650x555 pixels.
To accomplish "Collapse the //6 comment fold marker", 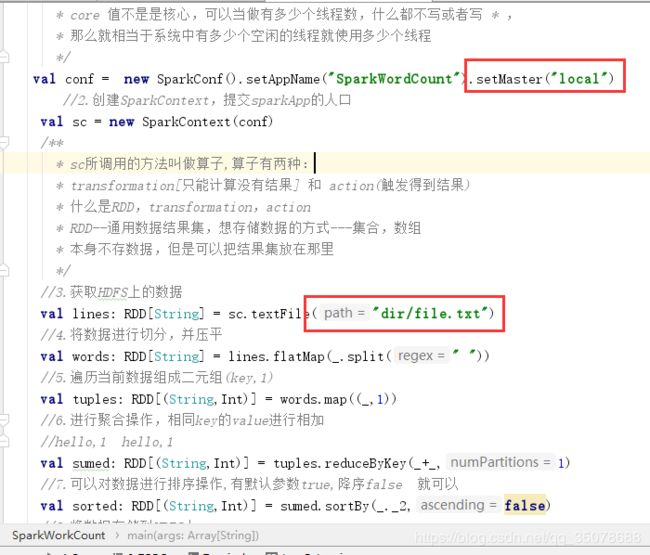I will coord(4,420).
